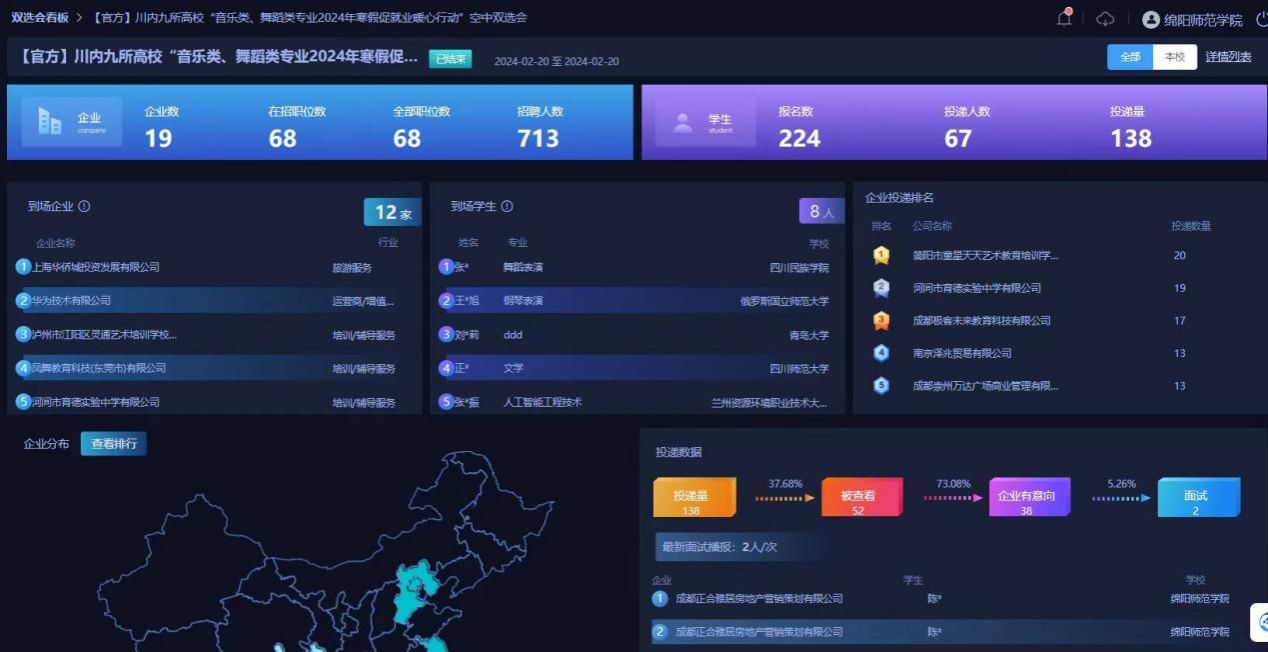Click the gold first-place medal icon

click(881, 256)
